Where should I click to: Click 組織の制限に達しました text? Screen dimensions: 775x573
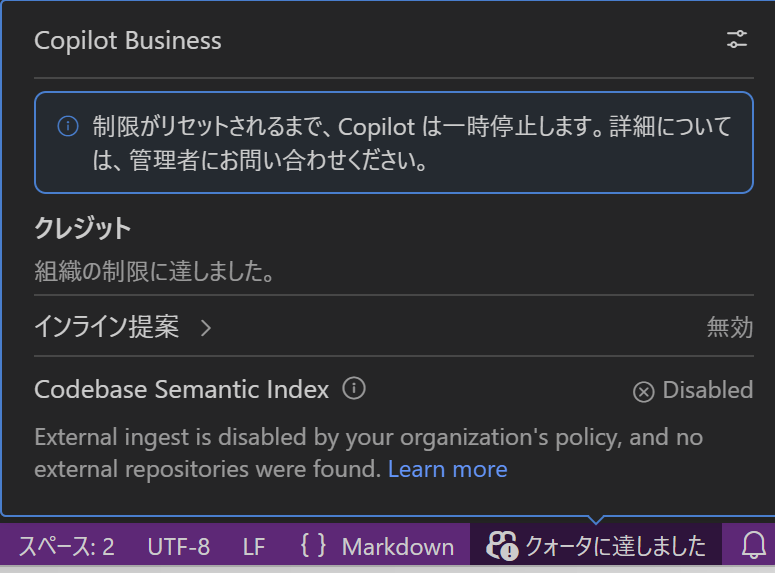tap(154, 271)
